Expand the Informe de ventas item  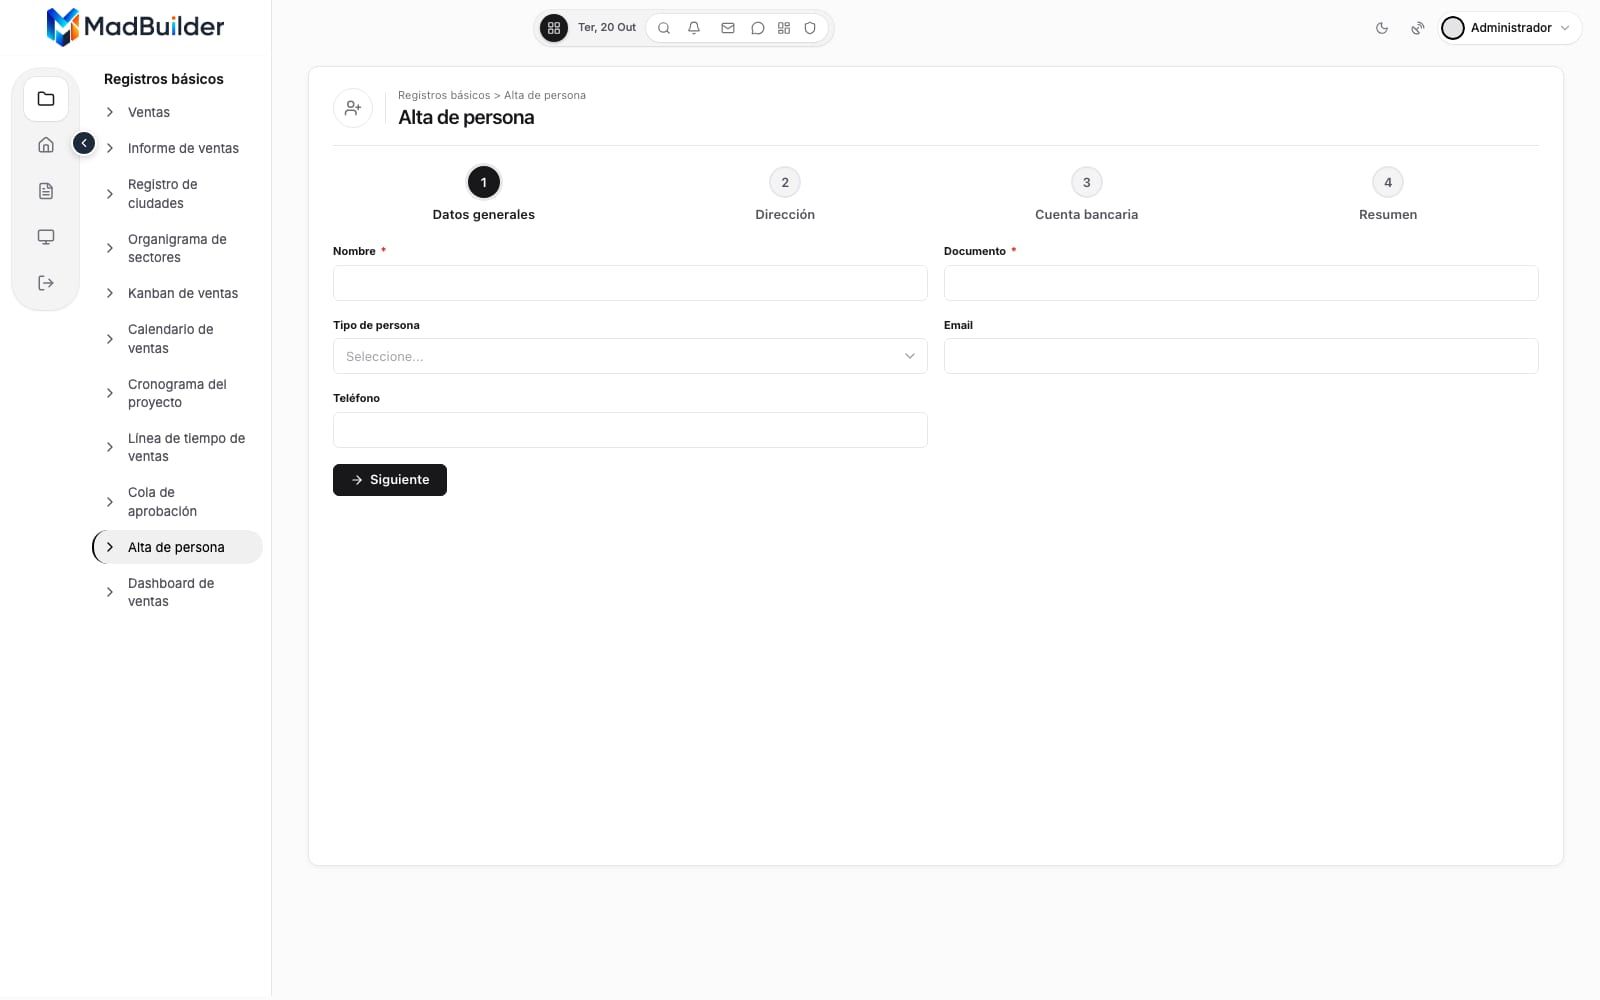click(x=178, y=148)
